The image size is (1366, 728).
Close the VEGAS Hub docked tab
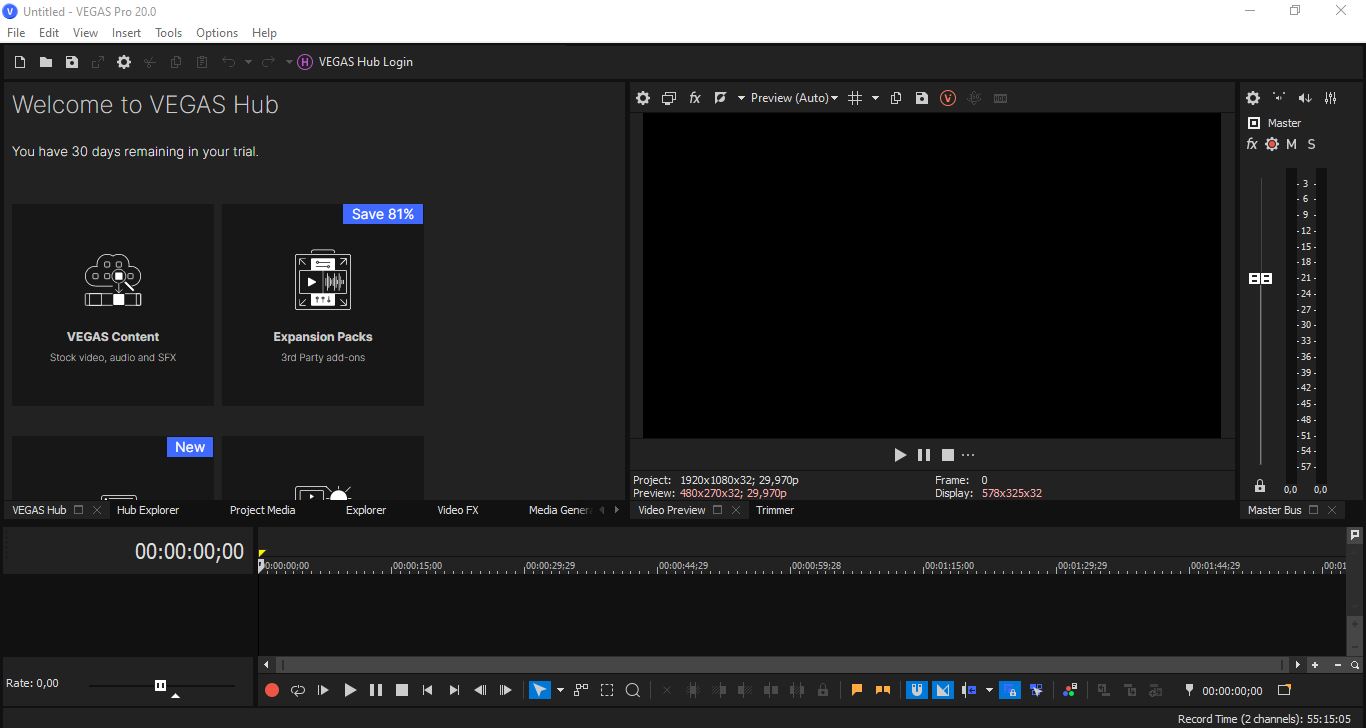click(97, 510)
